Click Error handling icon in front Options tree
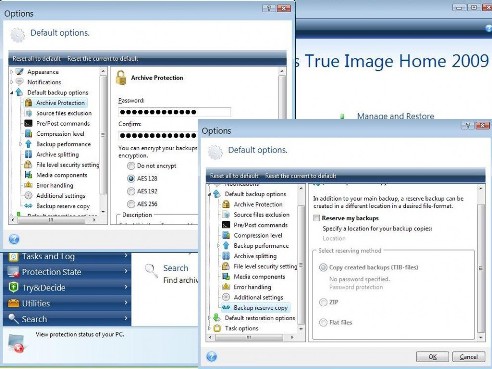This screenshot has width=492, height=369. click(x=226, y=287)
